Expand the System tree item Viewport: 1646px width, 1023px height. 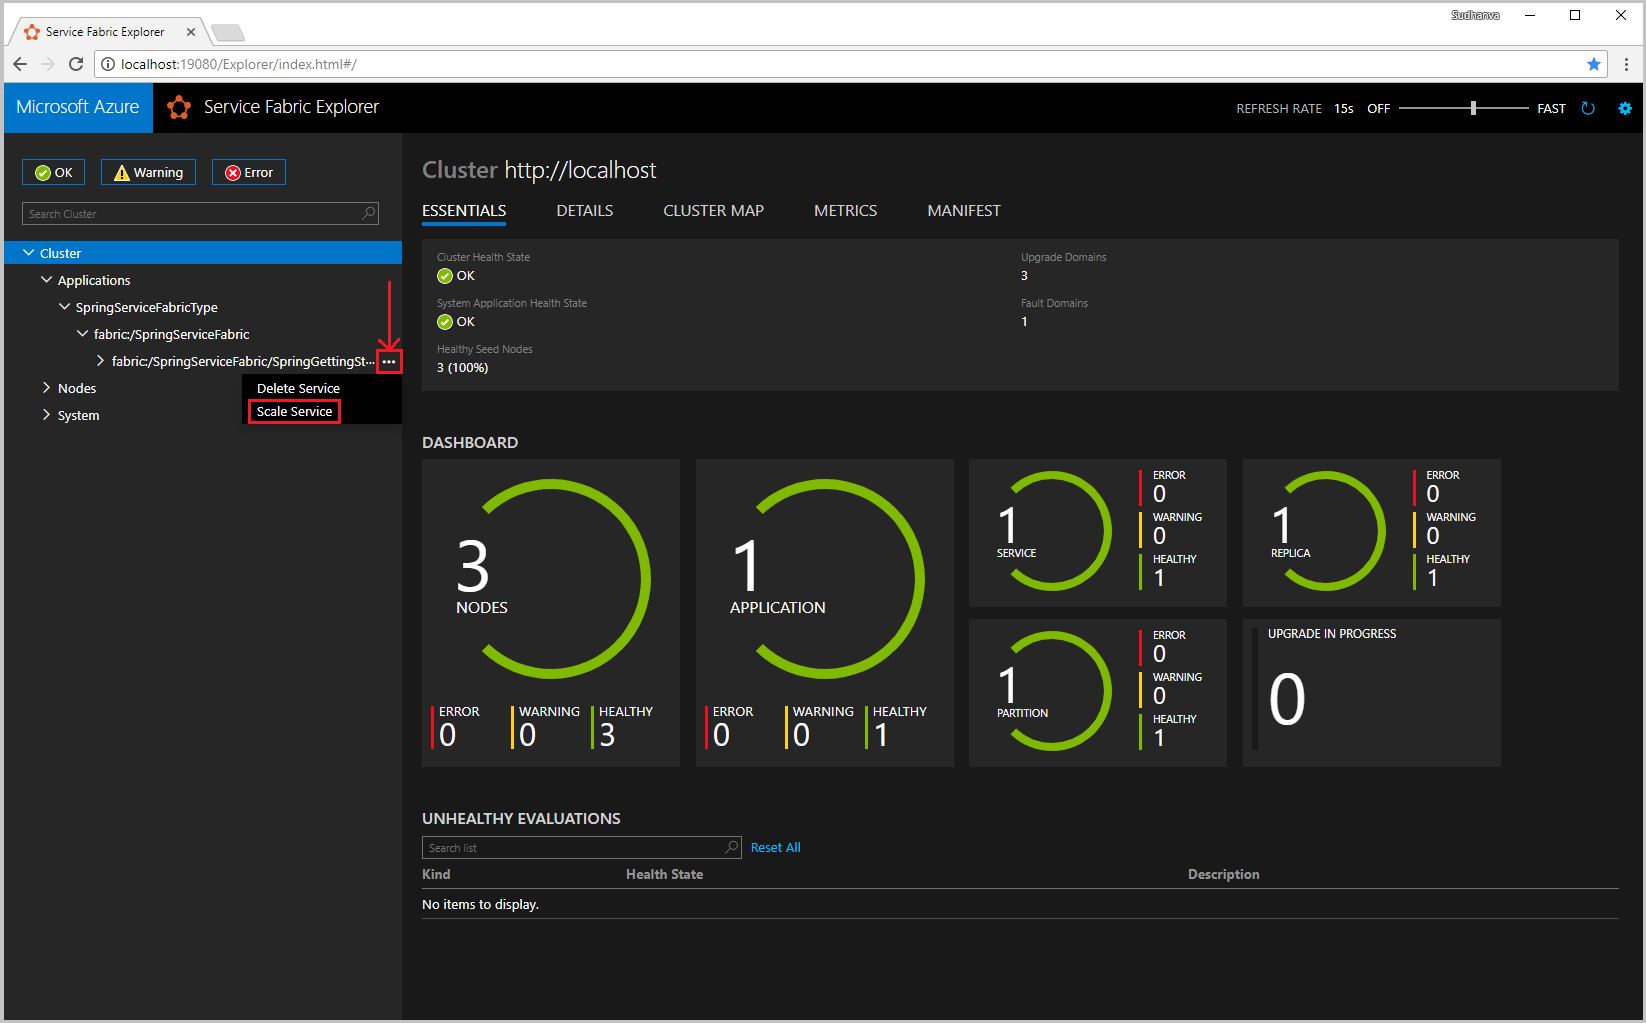[x=46, y=415]
